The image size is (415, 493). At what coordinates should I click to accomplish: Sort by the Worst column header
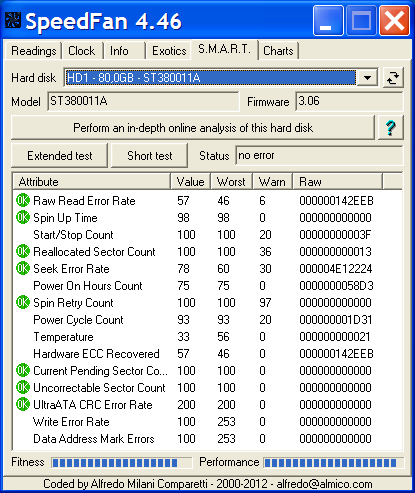click(x=231, y=182)
